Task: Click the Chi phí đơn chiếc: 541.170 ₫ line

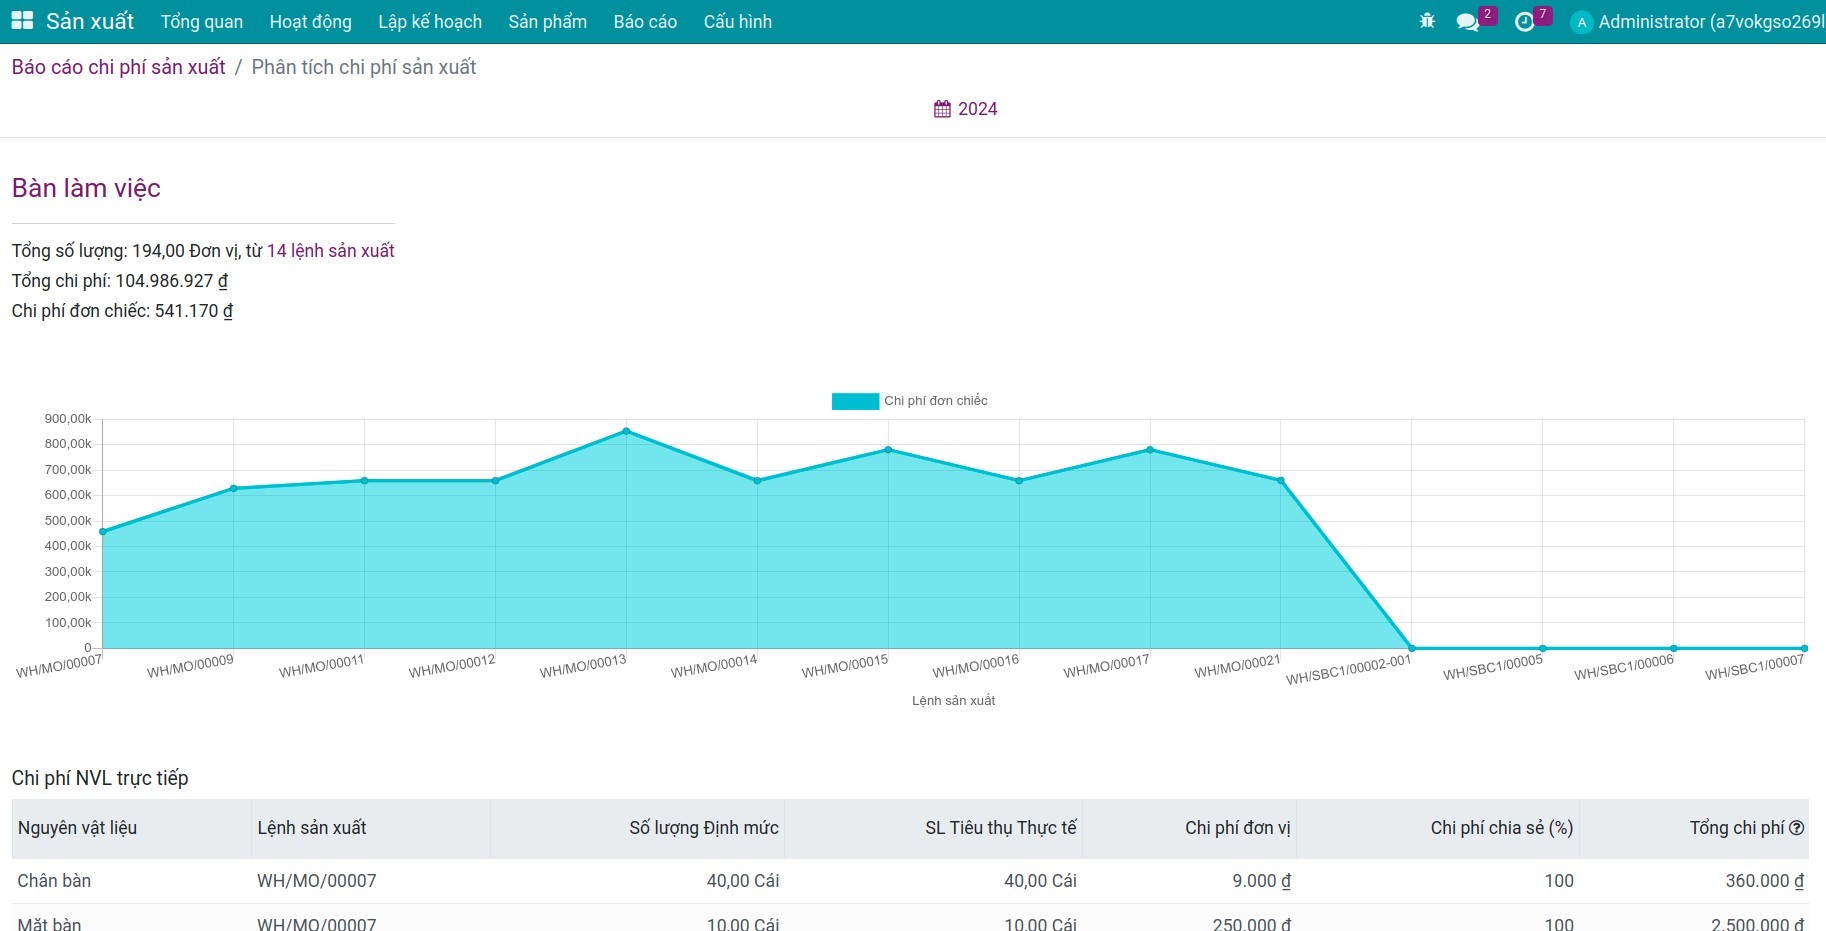Action: (122, 311)
